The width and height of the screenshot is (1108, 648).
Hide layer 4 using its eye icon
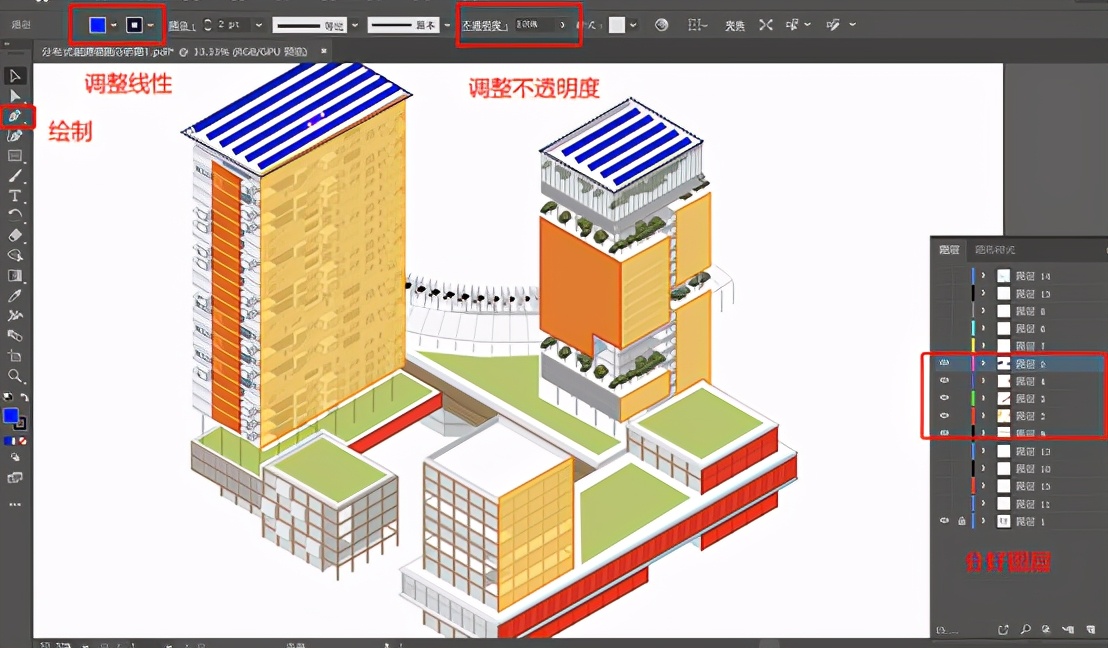tap(945, 381)
